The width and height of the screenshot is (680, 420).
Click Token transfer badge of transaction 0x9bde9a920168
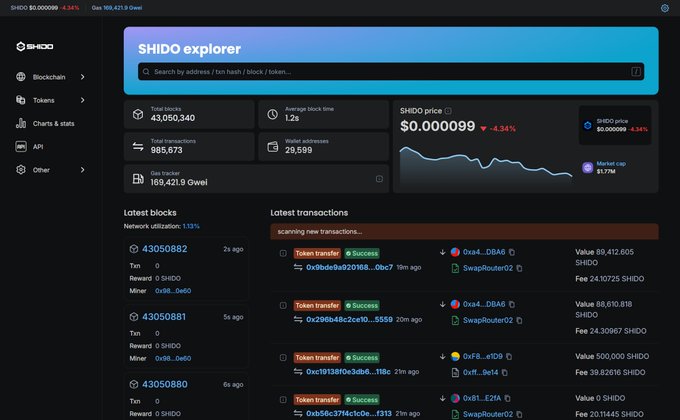point(317,253)
